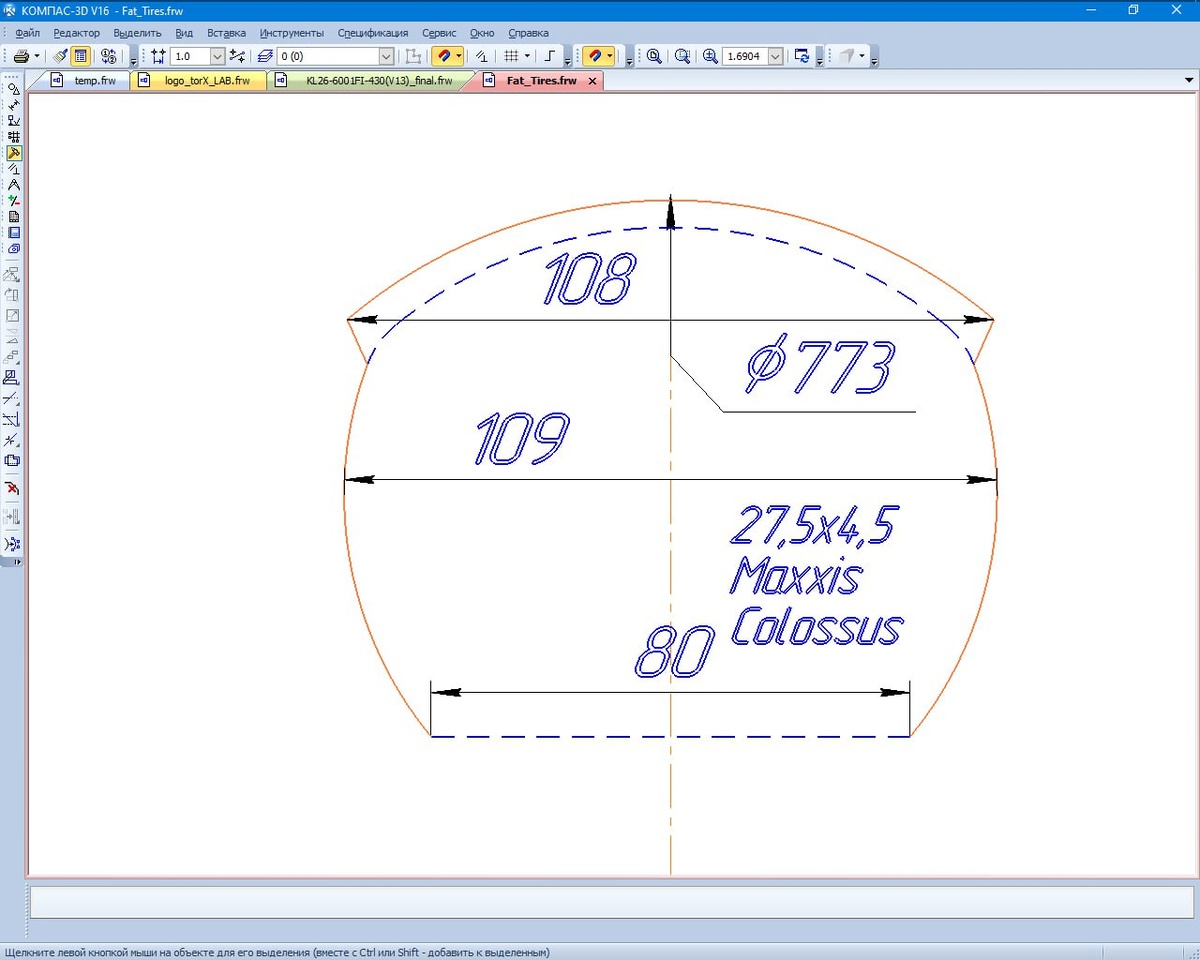Toggle the highlighted hammer parametrization icon
The image size is (1200, 960).
pyautogui.click(x=14, y=153)
